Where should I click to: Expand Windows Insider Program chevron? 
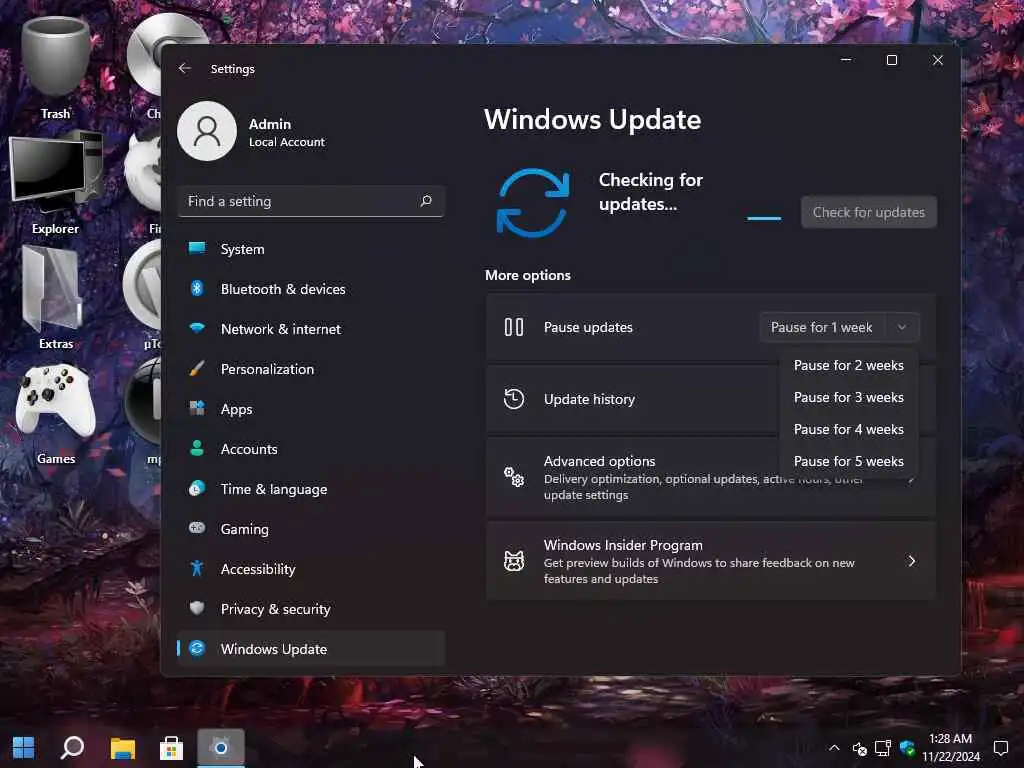pyautogui.click(x=912, y=561)
